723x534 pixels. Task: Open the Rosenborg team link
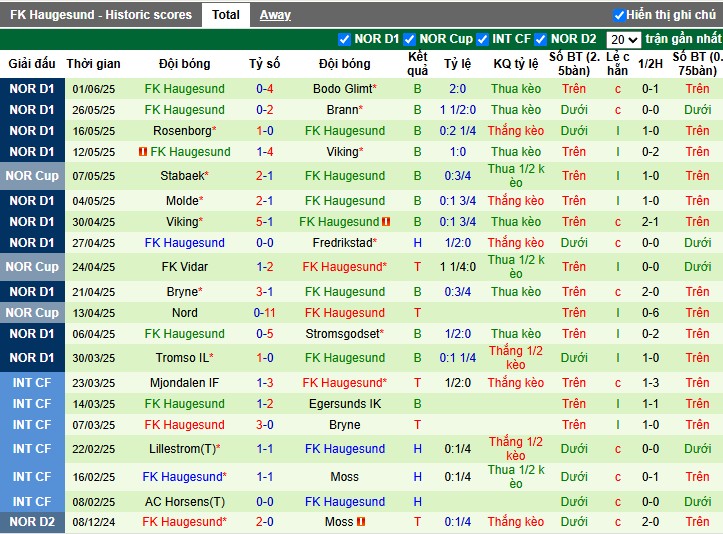click(x=184, y=131)
